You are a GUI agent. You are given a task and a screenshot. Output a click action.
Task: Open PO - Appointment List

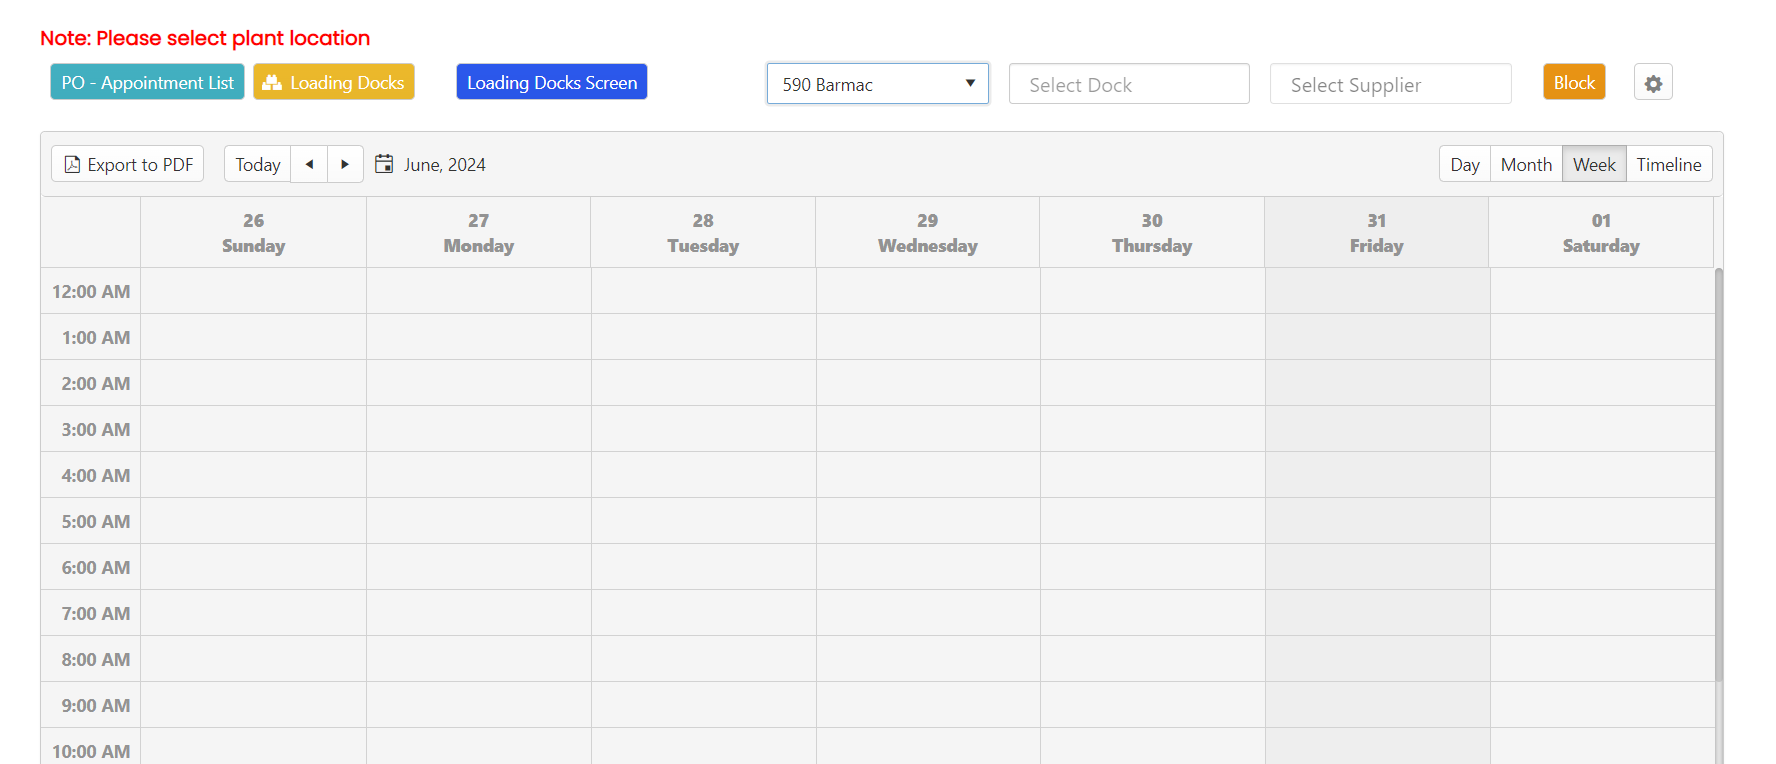pos(147,82)
